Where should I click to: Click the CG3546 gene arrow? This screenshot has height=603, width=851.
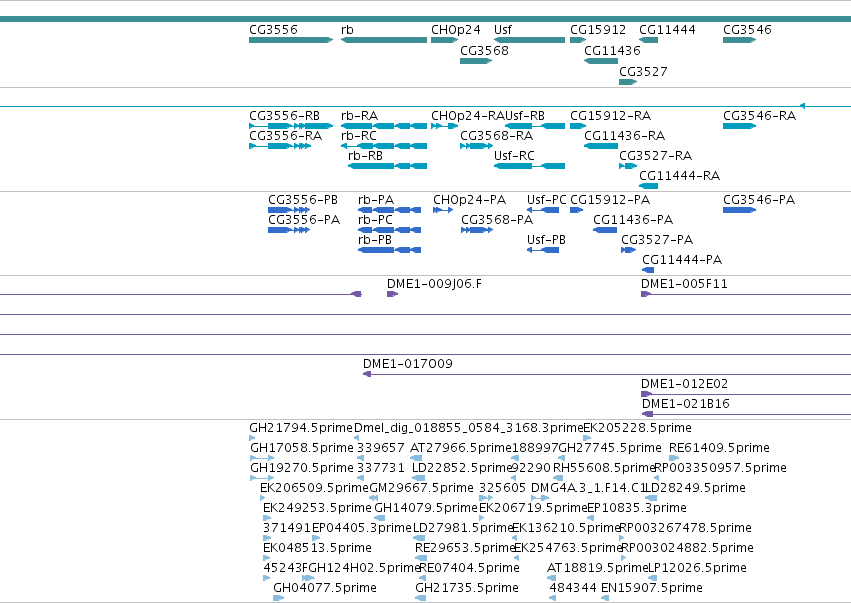click(739, 40)
